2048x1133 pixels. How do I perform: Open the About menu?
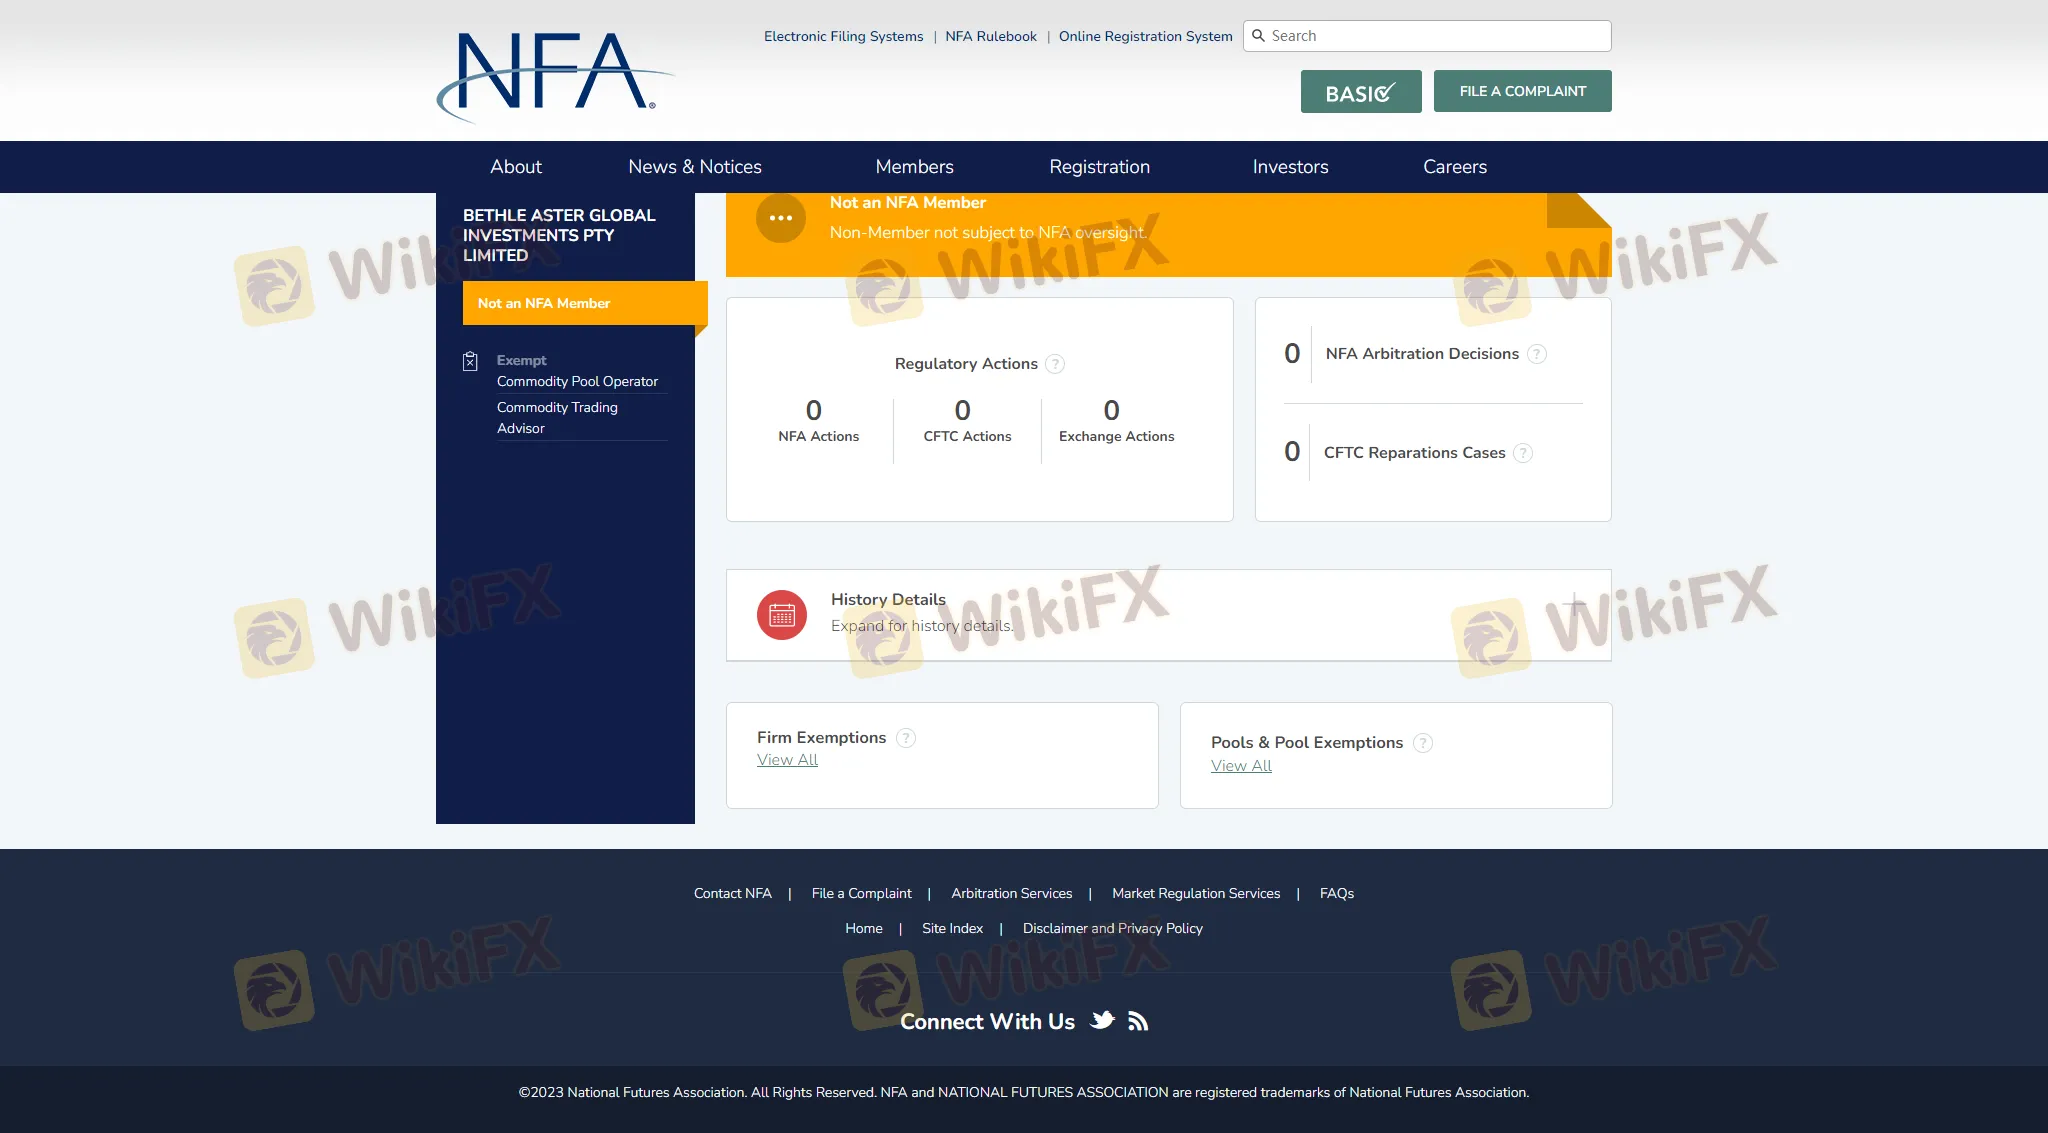516,167
